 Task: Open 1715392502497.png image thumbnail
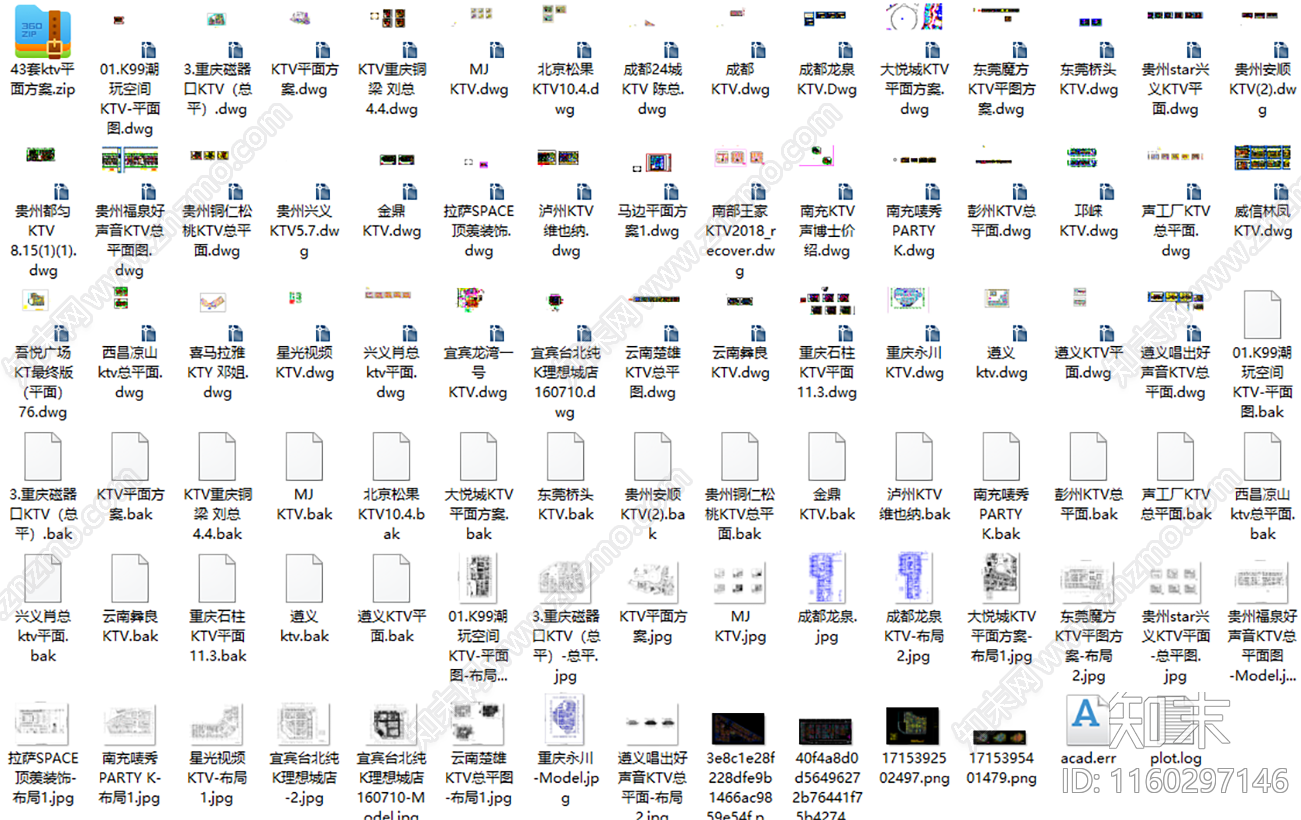click(914, 726)
